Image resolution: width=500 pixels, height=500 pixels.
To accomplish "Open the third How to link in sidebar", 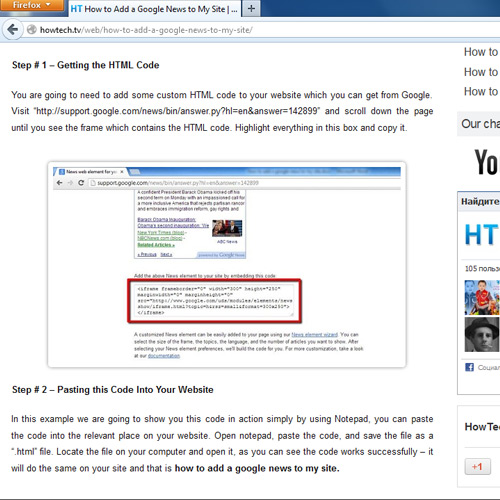I will [x=481, y=91].
